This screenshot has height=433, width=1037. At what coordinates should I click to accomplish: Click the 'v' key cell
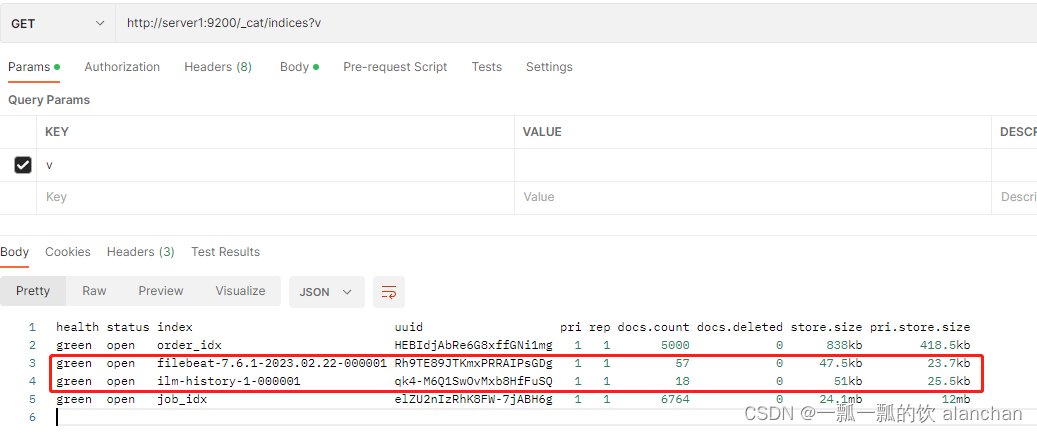click(x=275, y=165)
